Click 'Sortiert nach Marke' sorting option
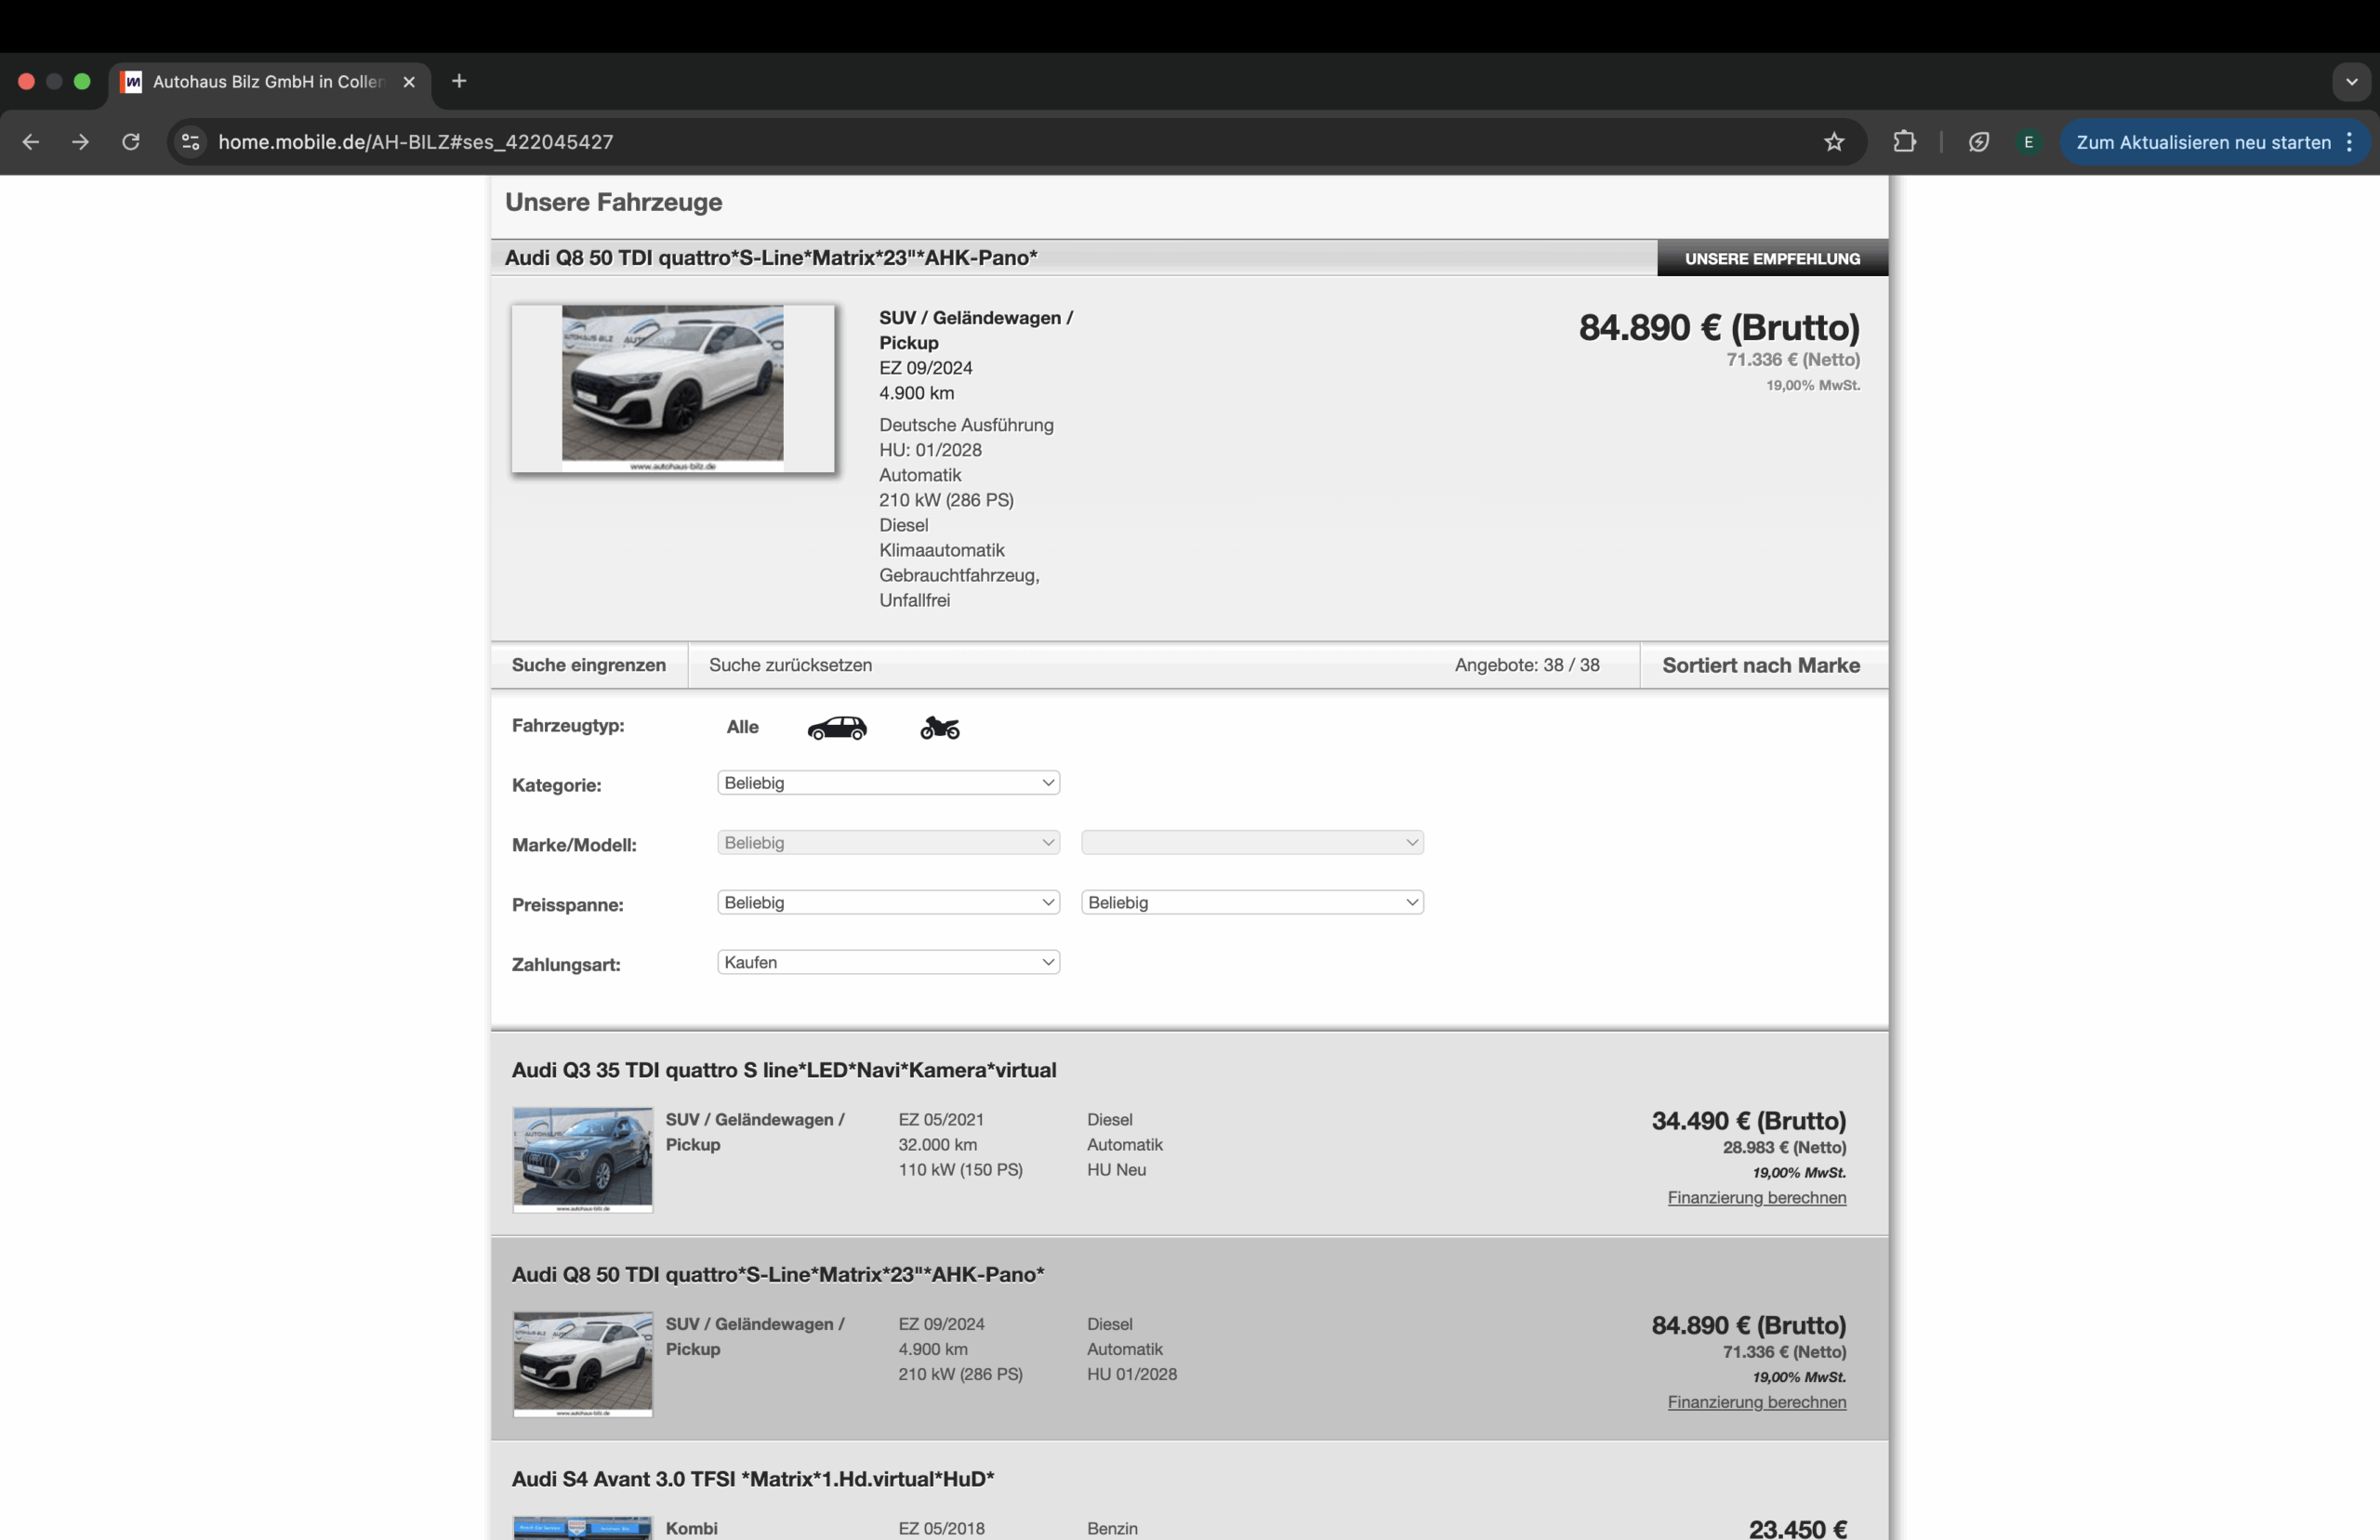Viewport: 2380px width, 1540px height. [1760, 665]
